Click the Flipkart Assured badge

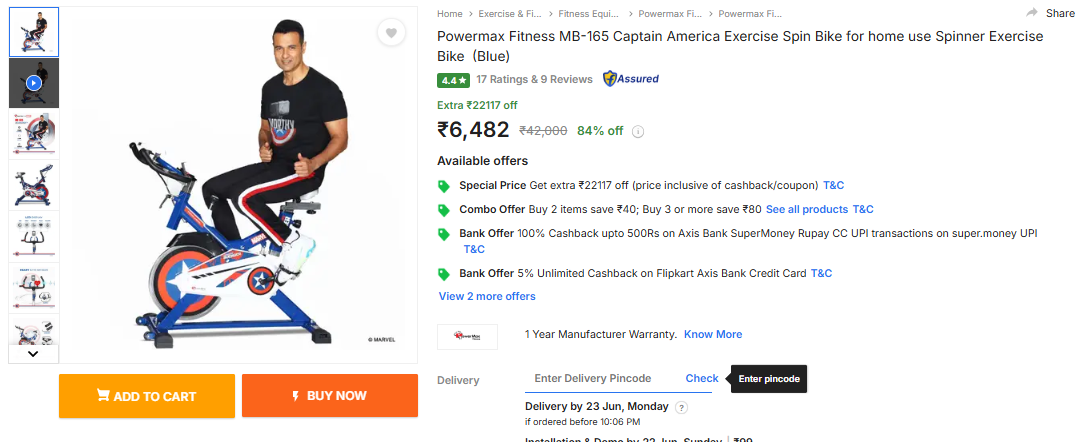(631, 79)
